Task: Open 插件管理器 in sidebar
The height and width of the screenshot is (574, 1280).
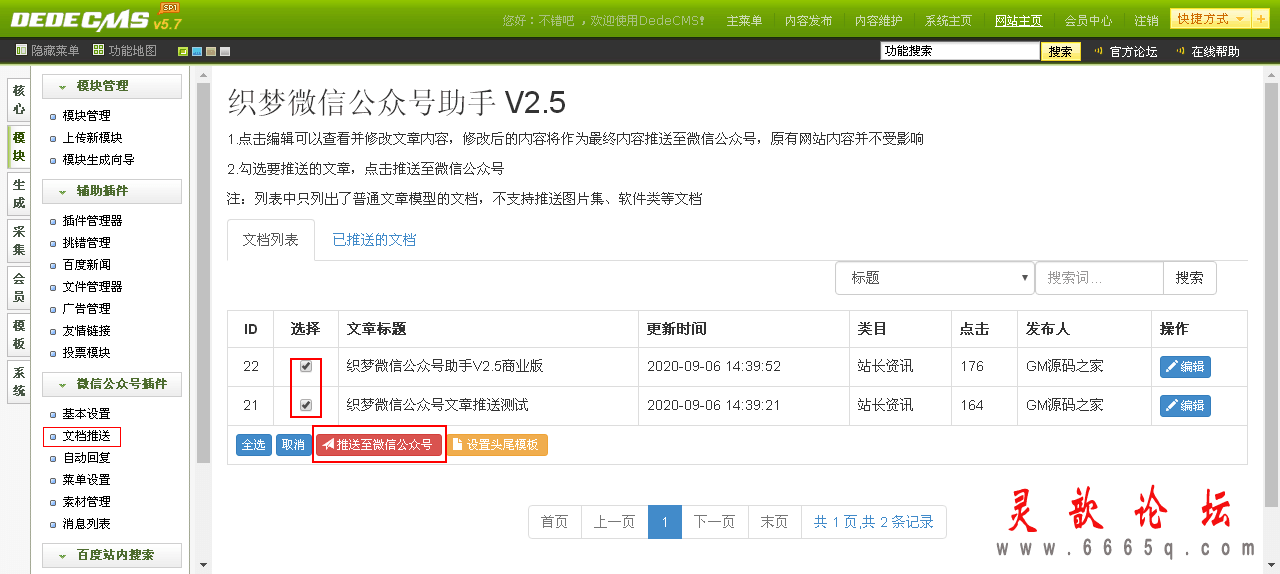Action: click(x=92, y=221)
